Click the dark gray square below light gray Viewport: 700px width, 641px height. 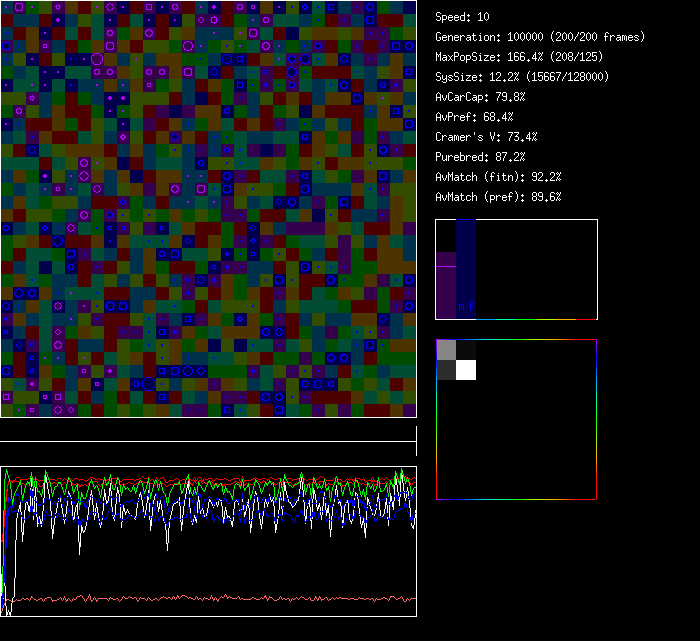tap(446, 370)
